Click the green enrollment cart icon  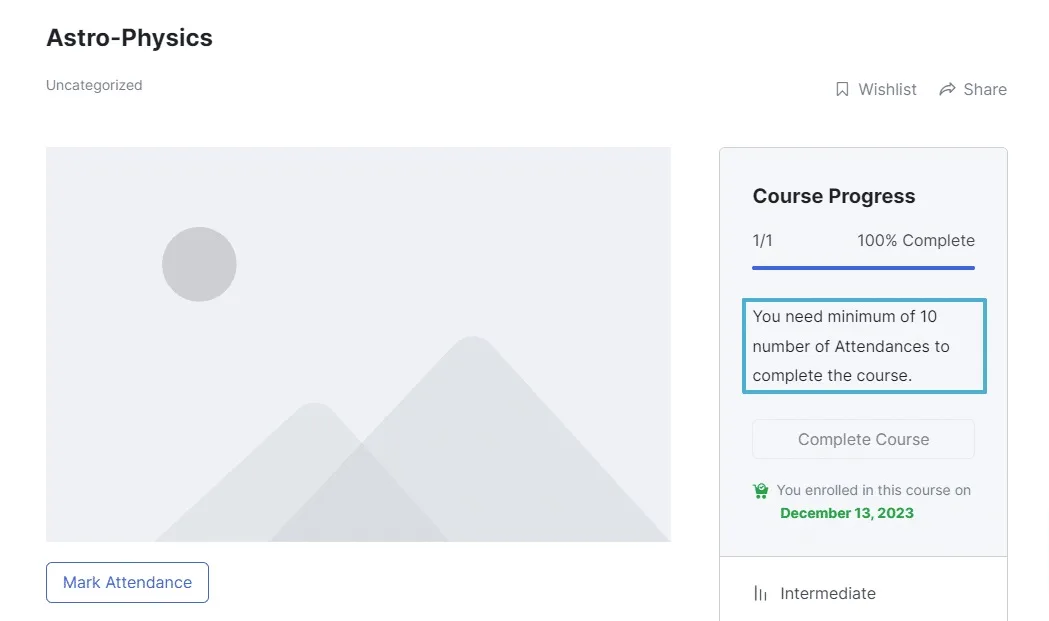(x=760, y=490)
